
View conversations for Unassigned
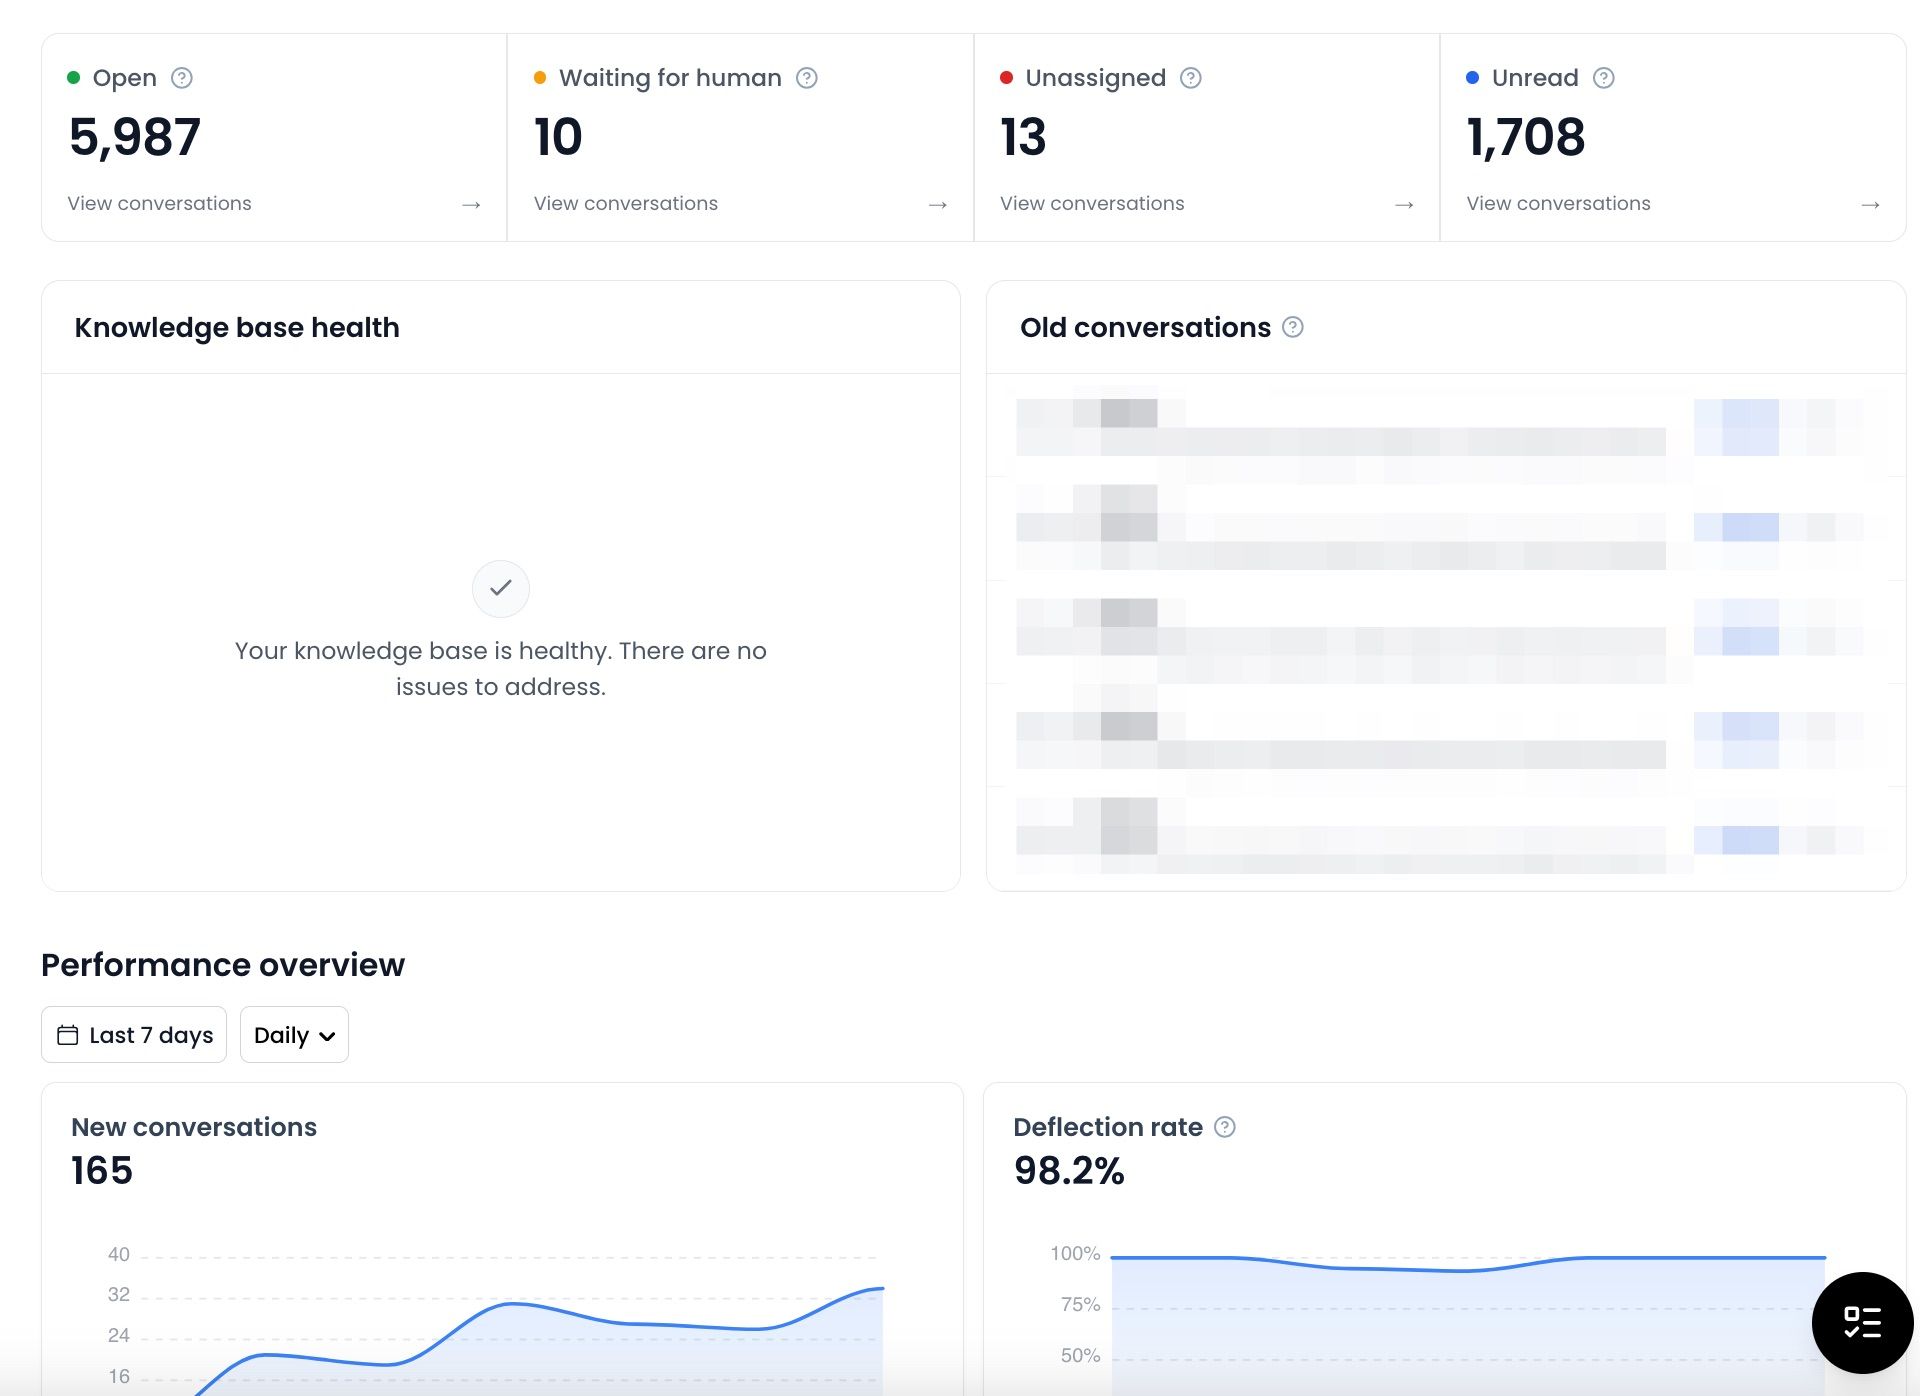[1092, 204]
